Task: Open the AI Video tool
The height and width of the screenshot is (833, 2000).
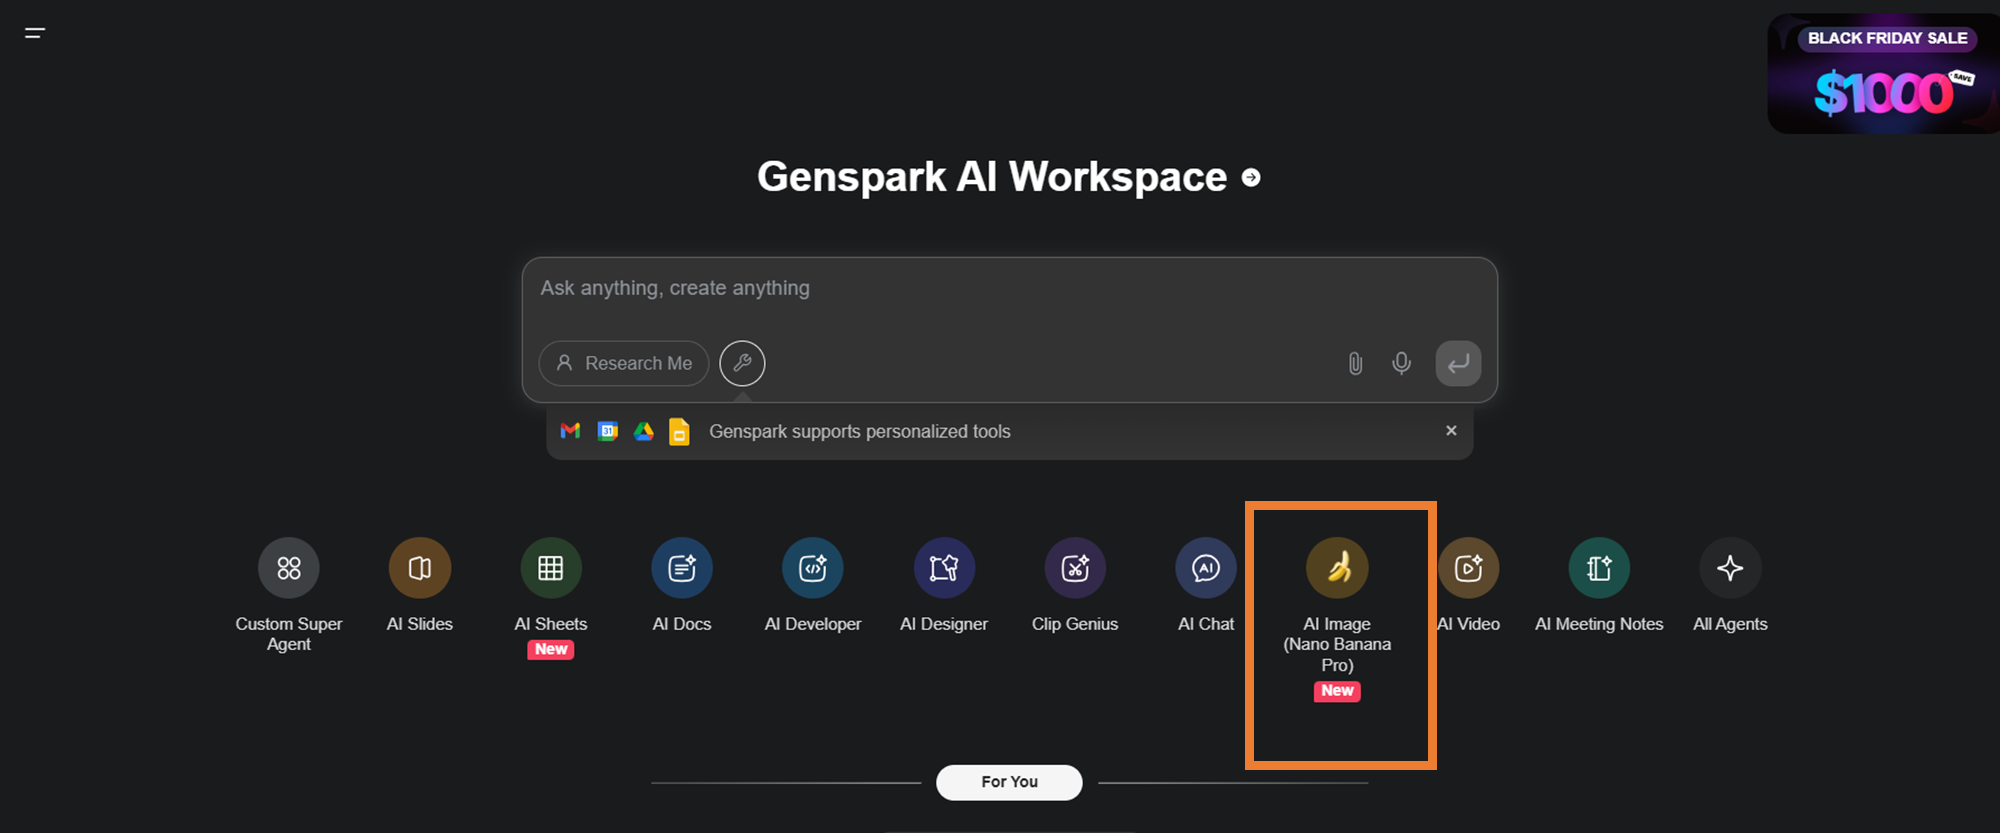Action: (x=1468, y=568)
